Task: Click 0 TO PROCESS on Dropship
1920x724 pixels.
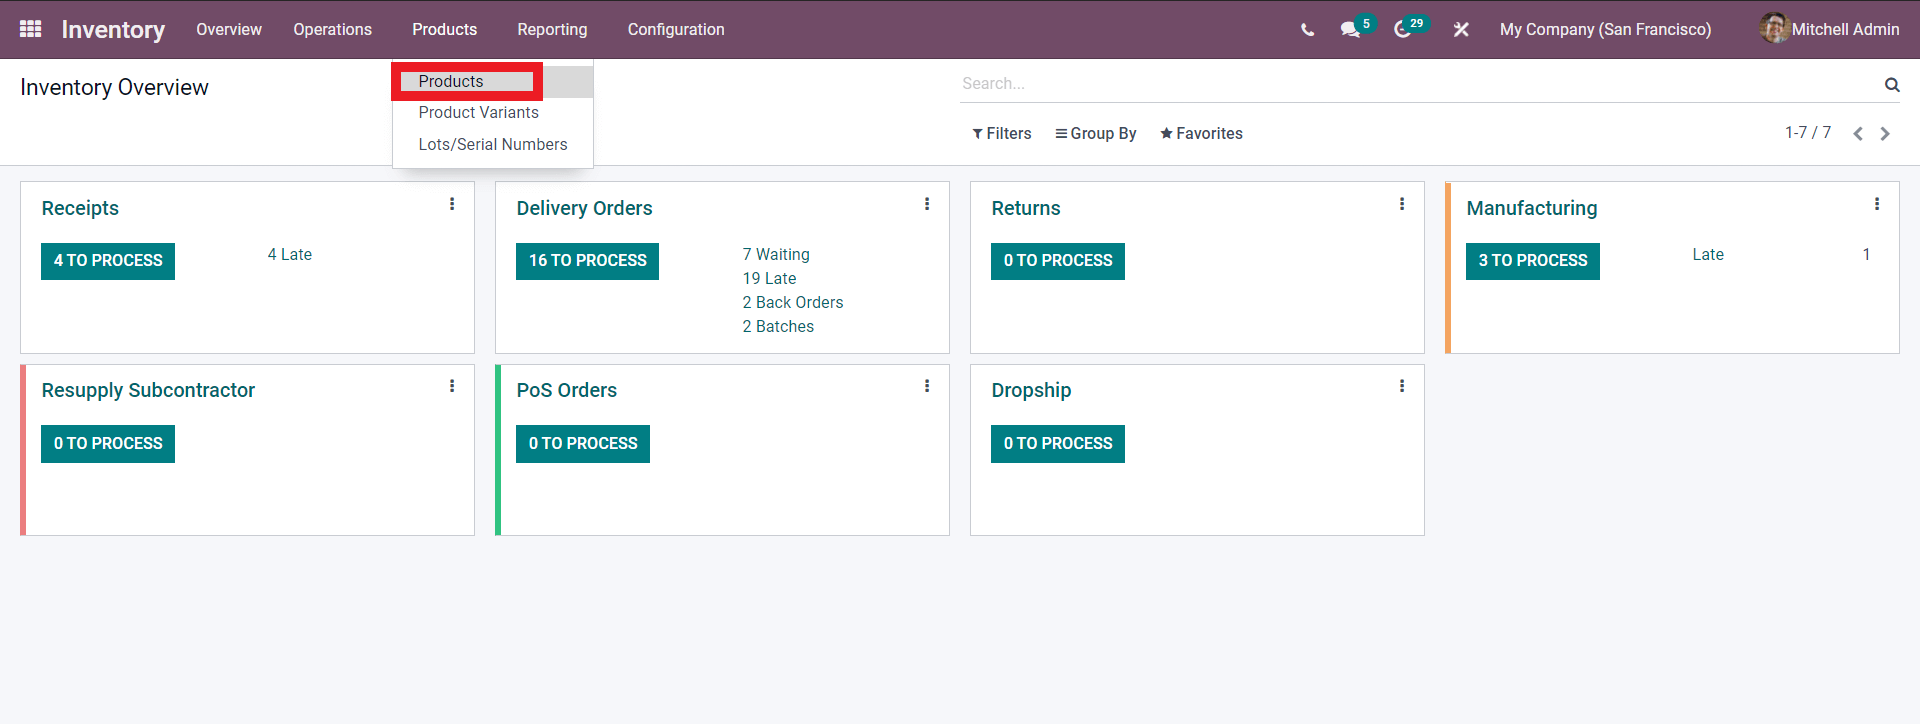Action: tap(1058, 444)
